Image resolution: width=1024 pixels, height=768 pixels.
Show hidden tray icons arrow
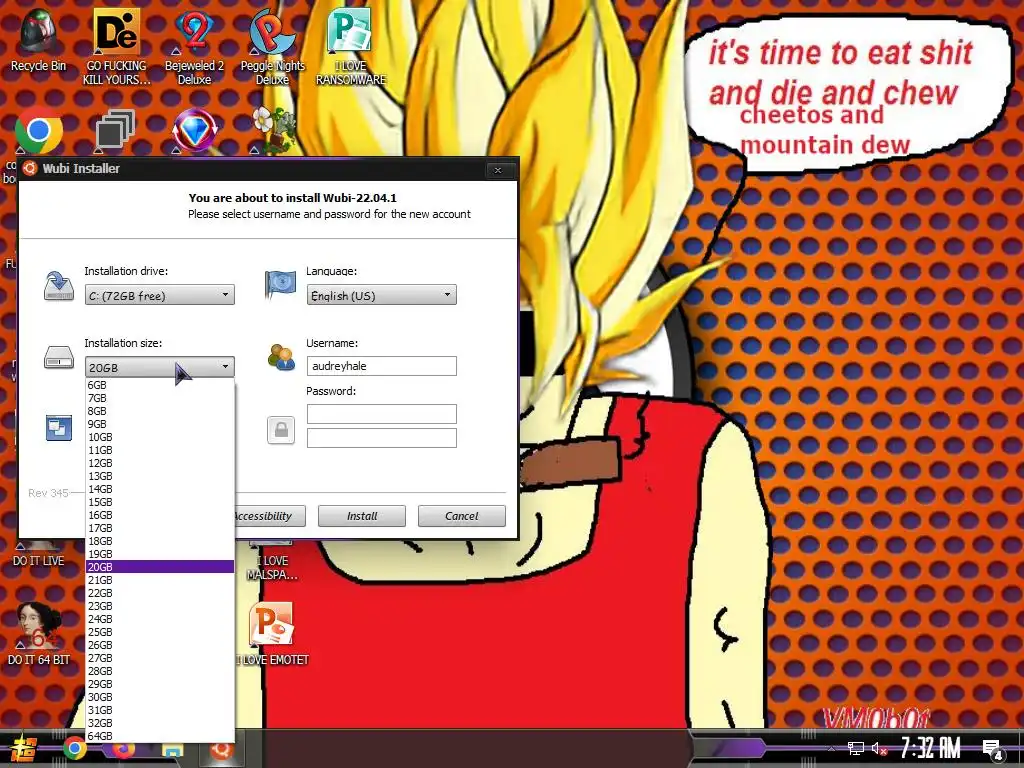(x=831, y=748)
